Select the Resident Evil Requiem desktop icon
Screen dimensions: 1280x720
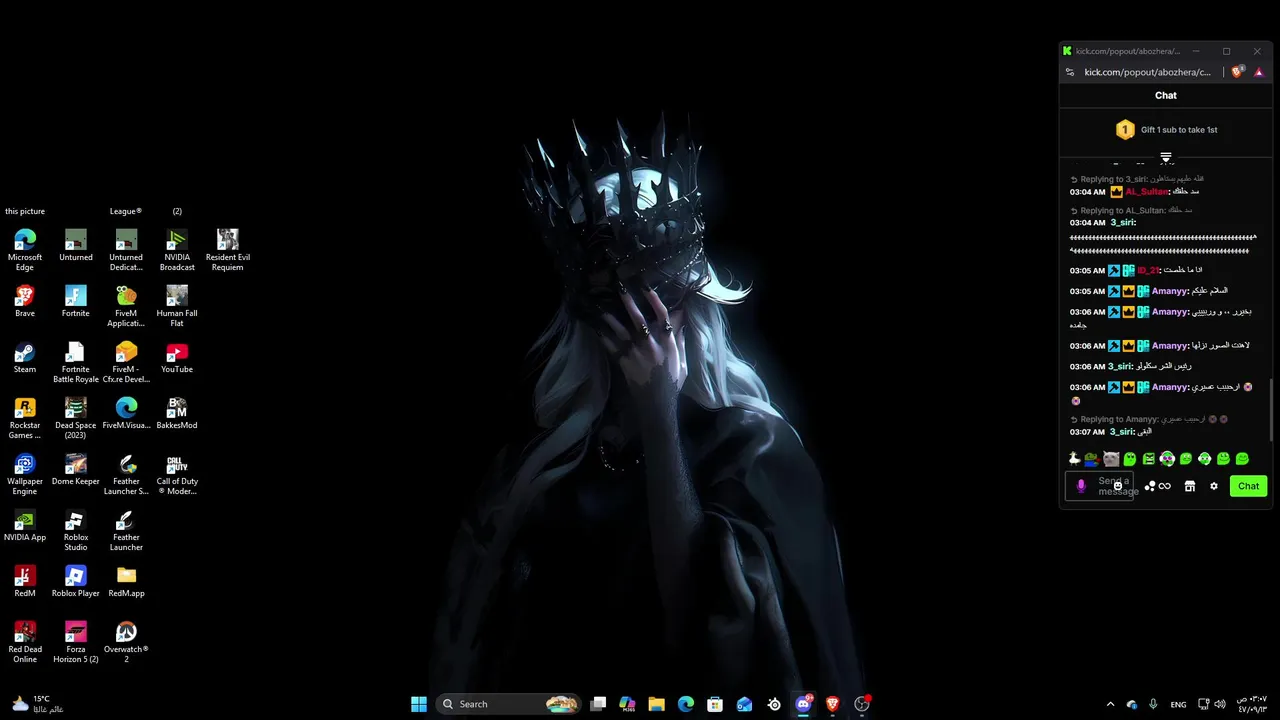(228, 249)
